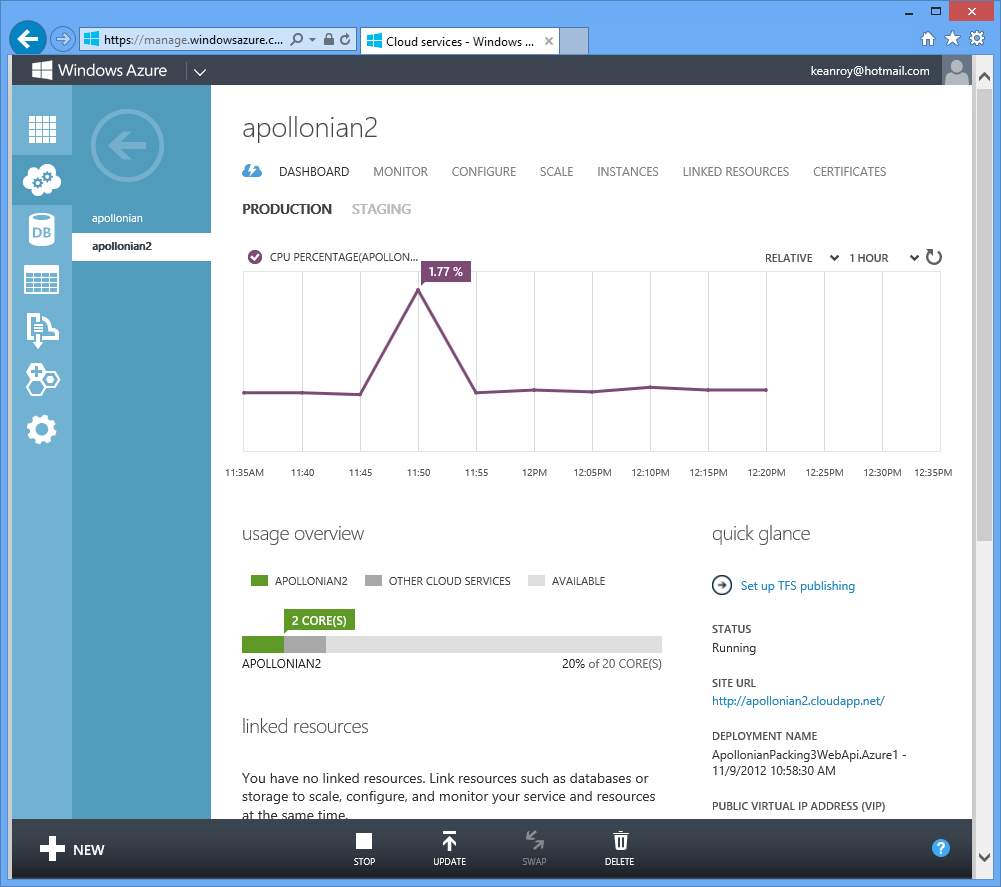Click the large back arrow circle
Viewport: 1001px width, 887px height.
point(127,146)
